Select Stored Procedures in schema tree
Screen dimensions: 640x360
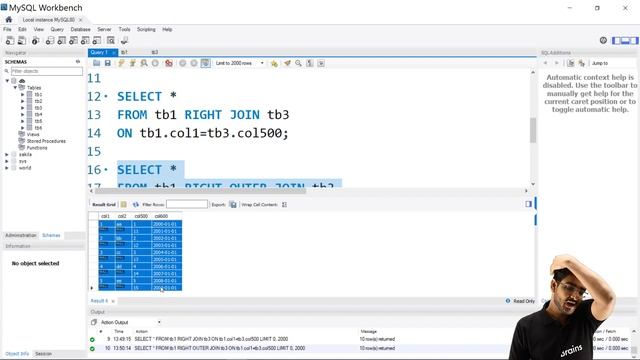[x=46, y=141]
